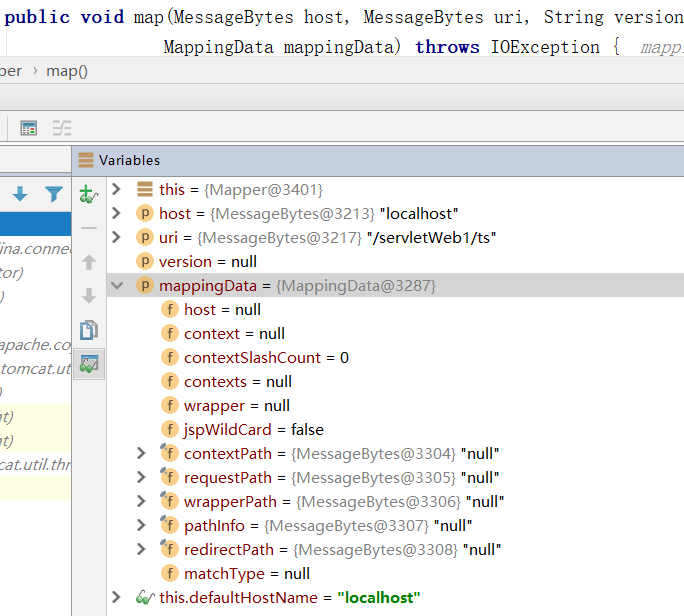Click the 'tomcat.ut' frame entry
The height and width of the screenshot is (616, 684).
coord(35,369)
